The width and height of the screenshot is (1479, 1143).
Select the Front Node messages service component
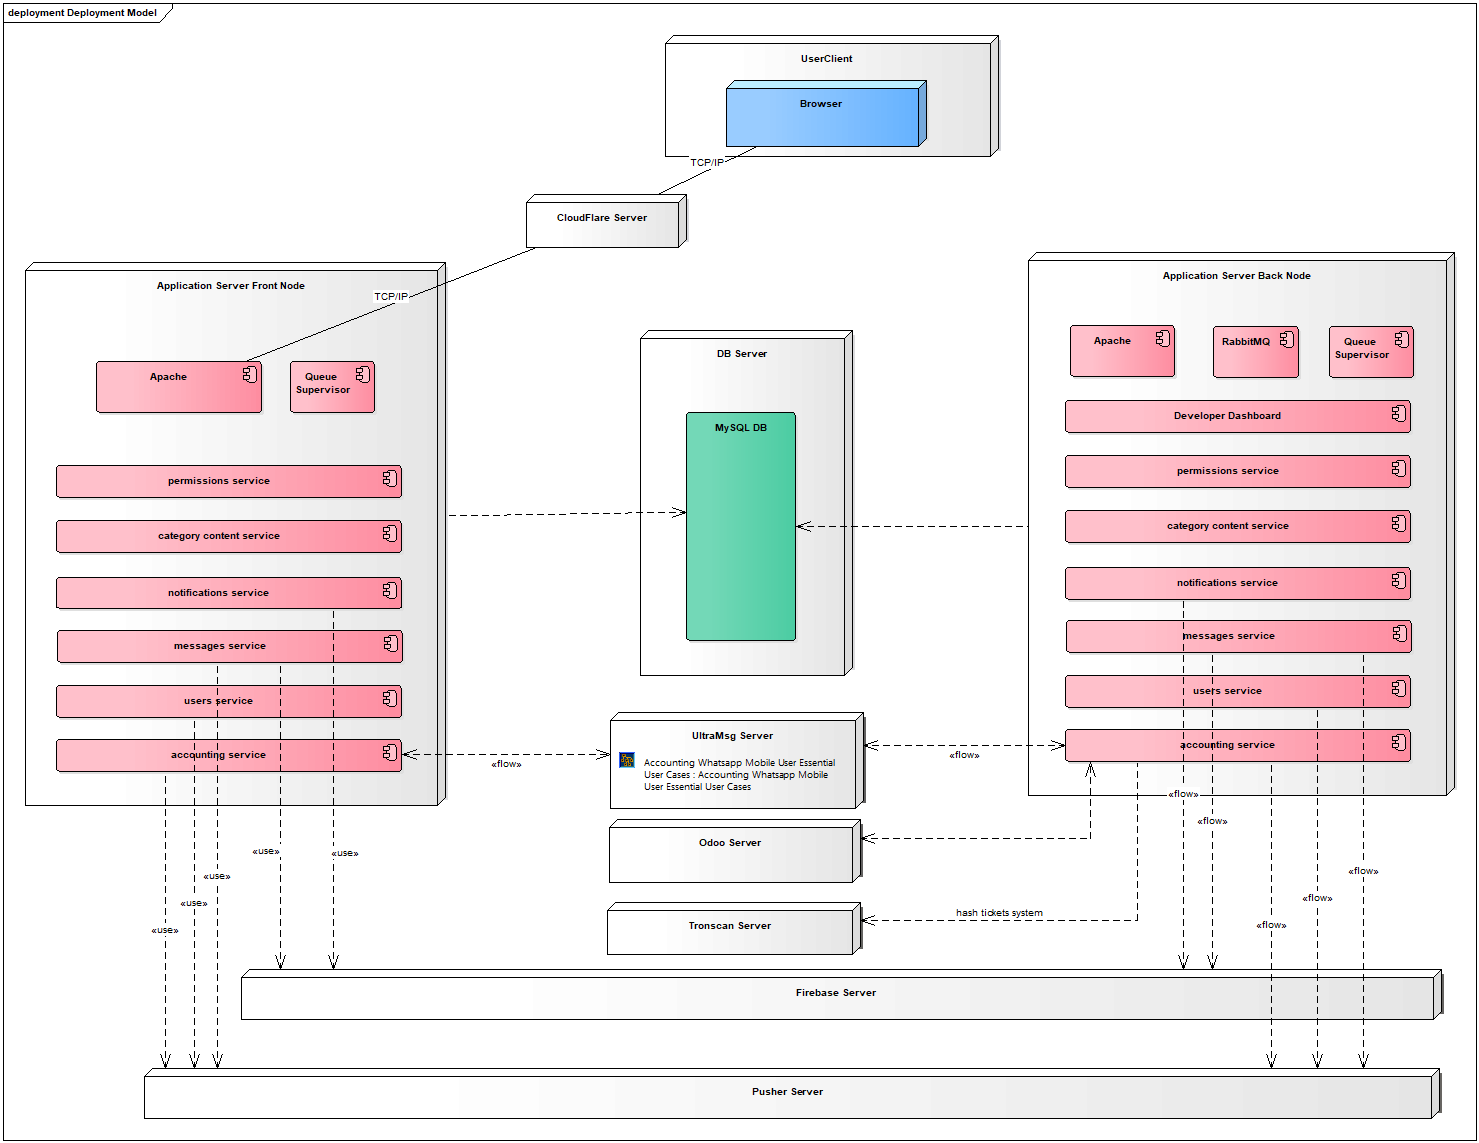point(220,646)
